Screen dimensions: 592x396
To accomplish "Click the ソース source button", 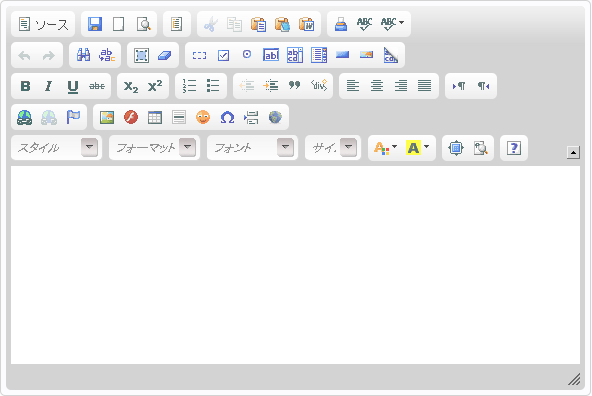I will 43,24.
